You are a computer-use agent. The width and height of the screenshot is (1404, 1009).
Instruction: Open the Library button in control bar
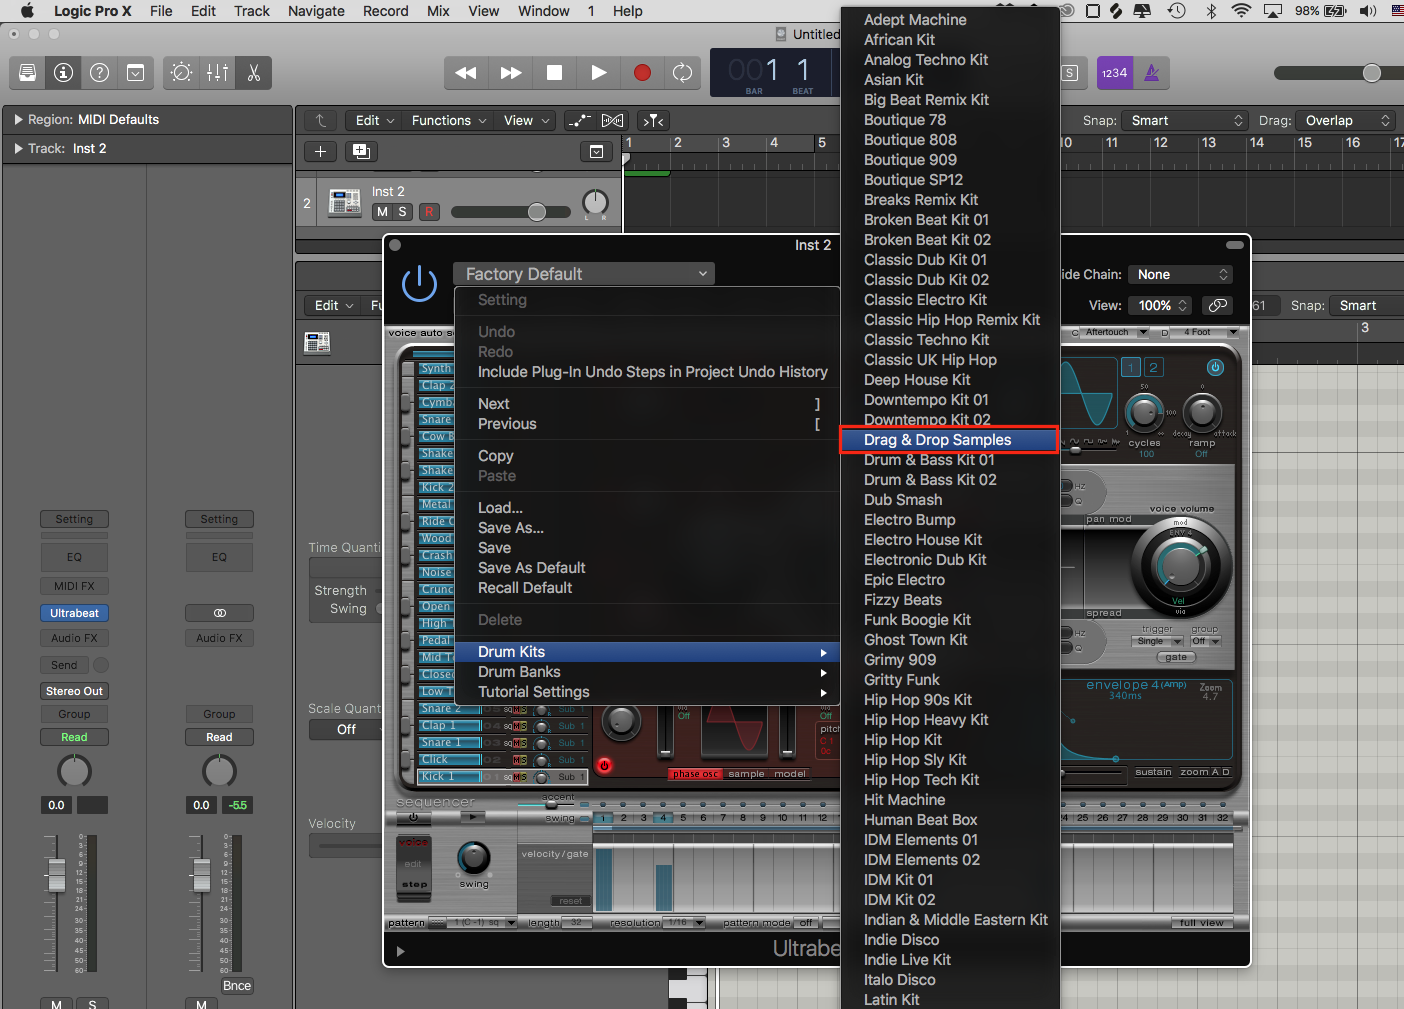(x=28, y=73)
